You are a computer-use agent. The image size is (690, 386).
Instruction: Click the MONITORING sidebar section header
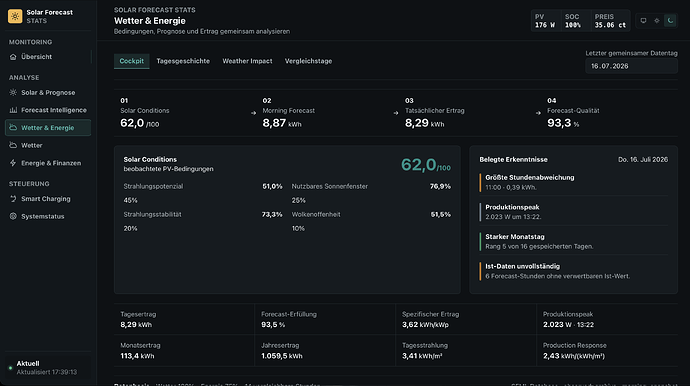[30, 42]
